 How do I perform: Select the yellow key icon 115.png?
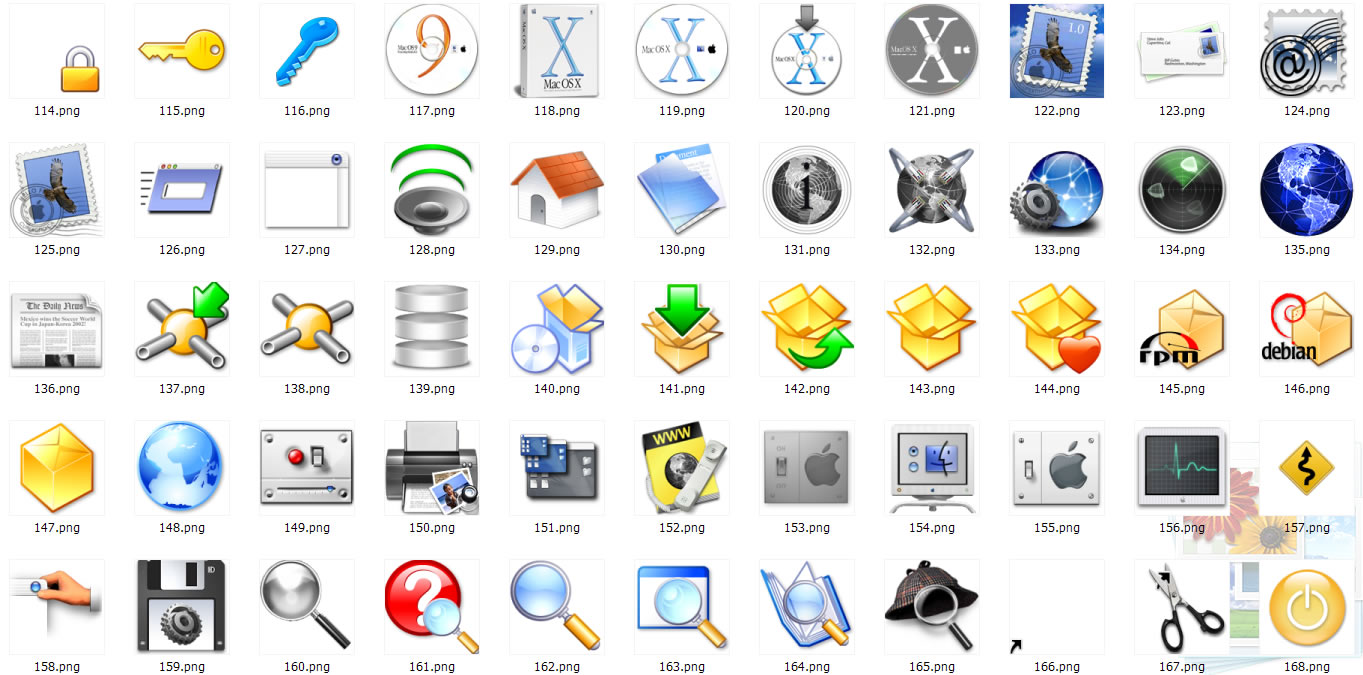182,51
